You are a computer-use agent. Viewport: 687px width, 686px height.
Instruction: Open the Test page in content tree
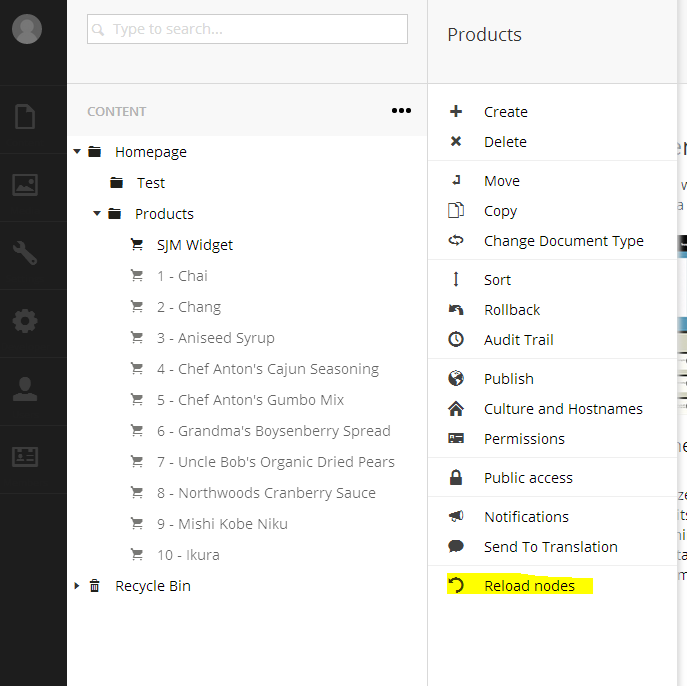151,183
